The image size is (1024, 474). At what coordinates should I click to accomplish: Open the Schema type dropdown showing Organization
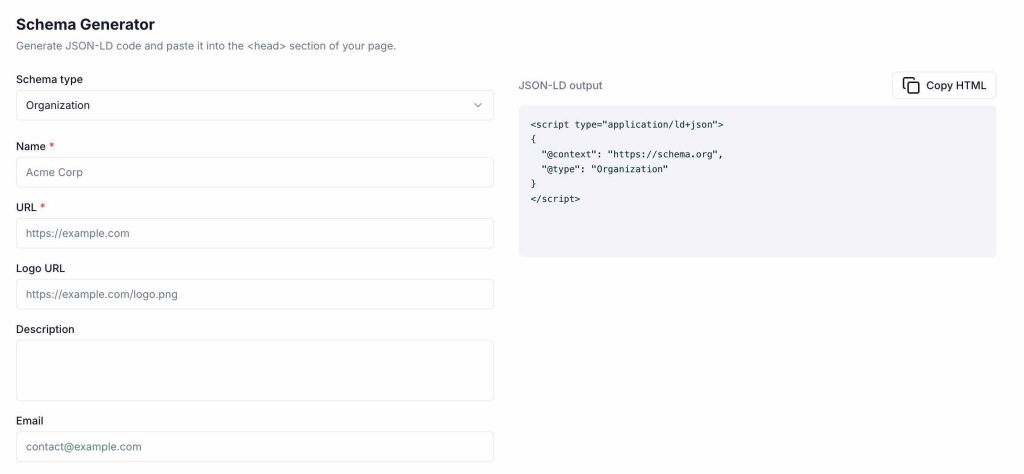coord(255,105)
